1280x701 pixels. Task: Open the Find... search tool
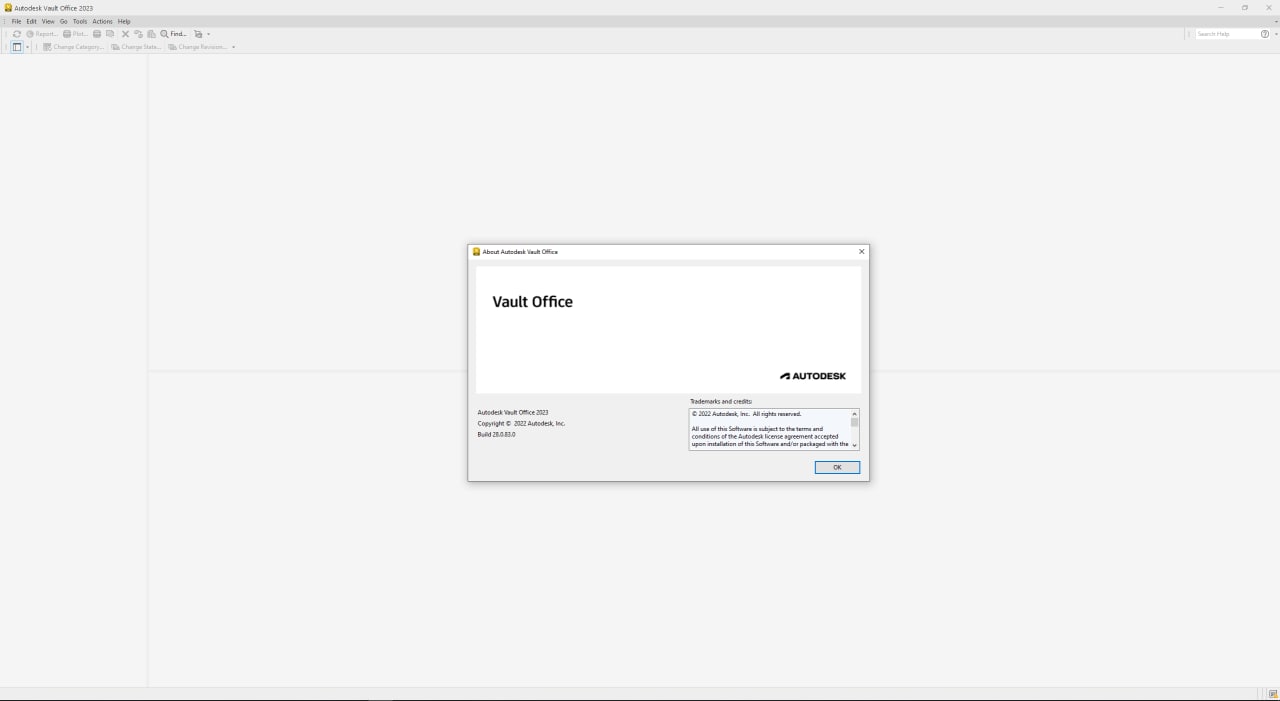click(174, 34)
